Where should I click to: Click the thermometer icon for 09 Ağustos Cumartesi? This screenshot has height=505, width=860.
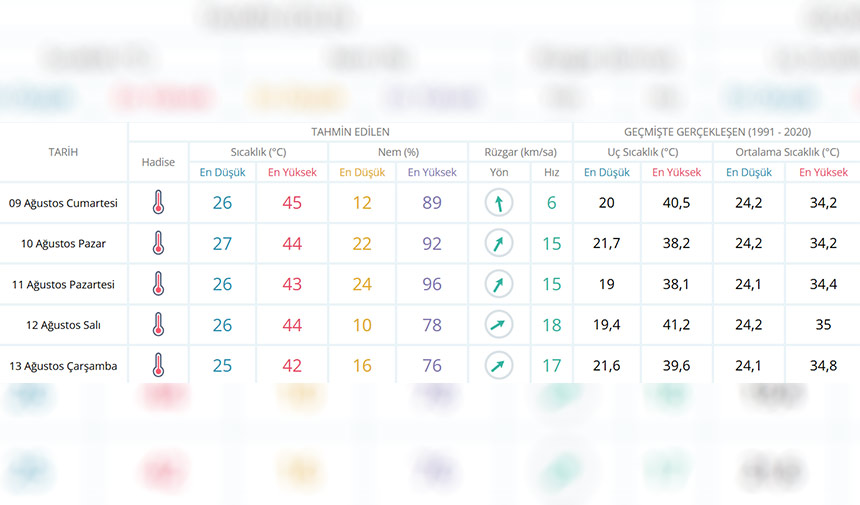pyautogui.click(x=158, y=203)
